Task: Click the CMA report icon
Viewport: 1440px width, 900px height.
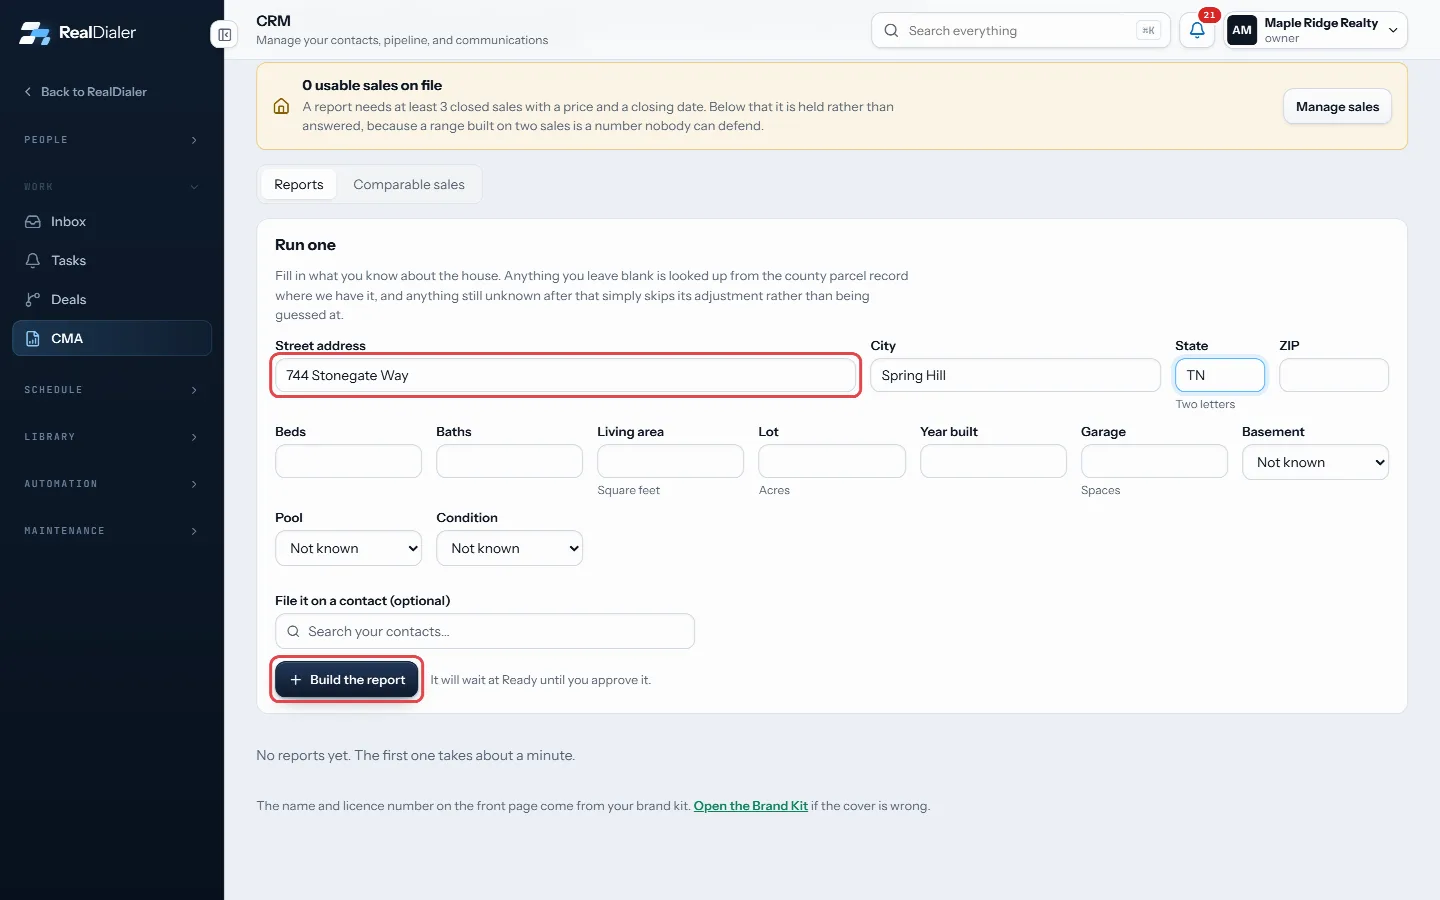Action: click(x=33, y=339)
